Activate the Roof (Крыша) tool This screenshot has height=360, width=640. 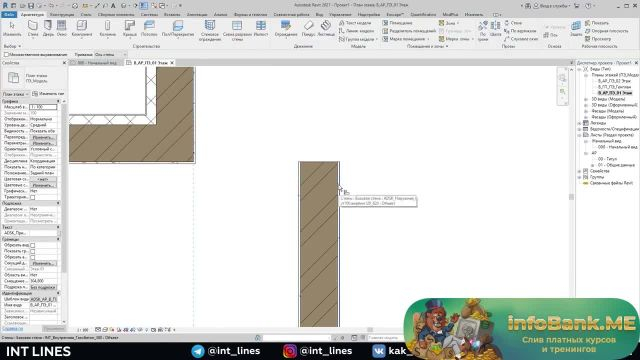130,29
